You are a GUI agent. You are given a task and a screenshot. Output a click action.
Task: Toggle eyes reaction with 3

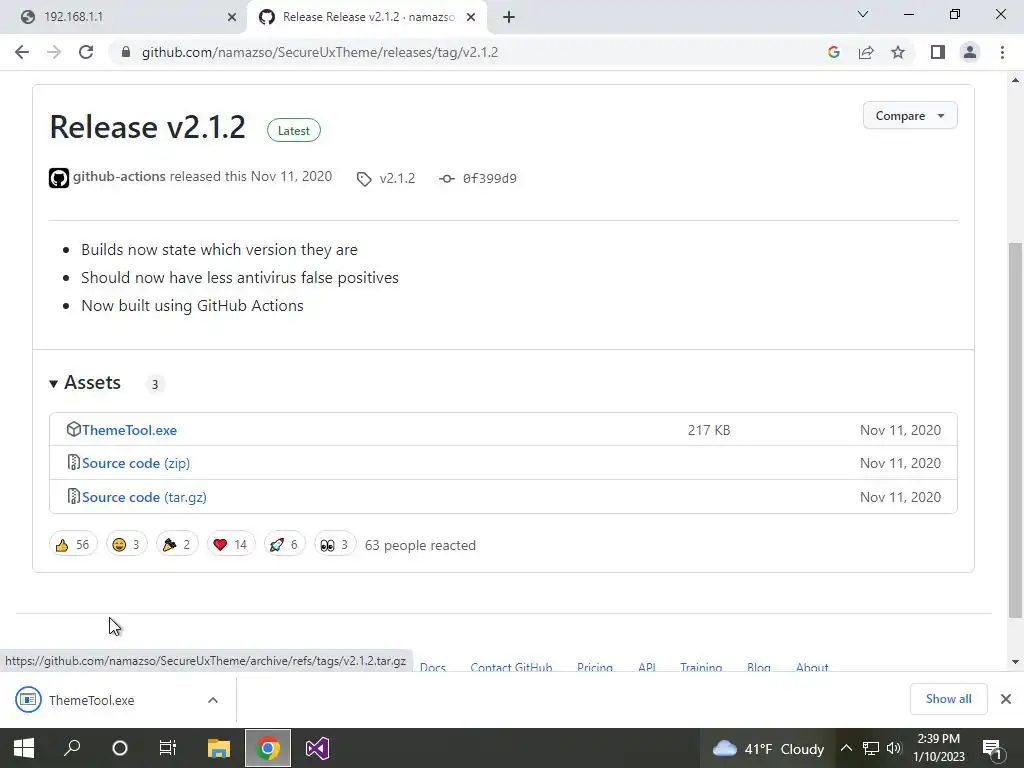335,544
